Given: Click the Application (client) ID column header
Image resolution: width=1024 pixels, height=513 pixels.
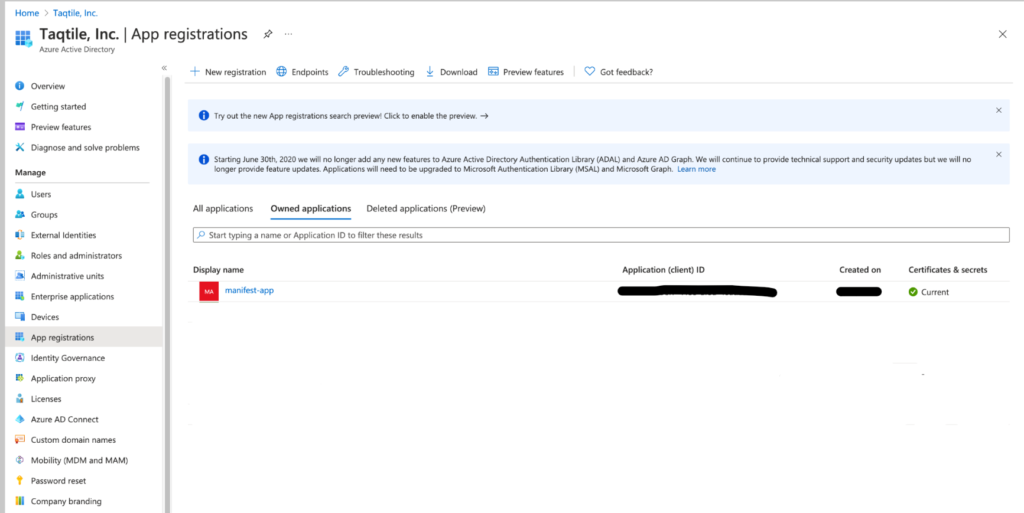Looking at the screenshot, I should coord(664,270).
